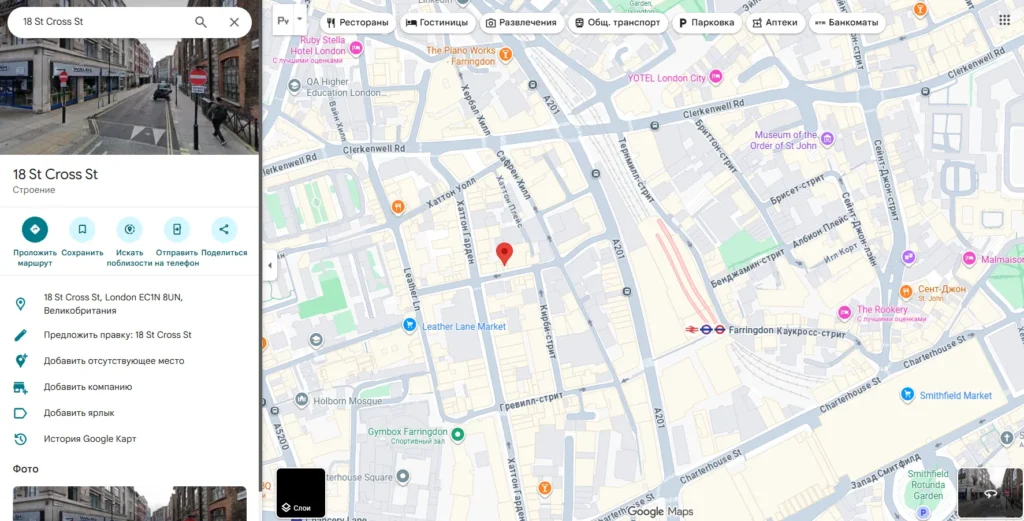This screenshot has height=521, width=1024.
Task: Open the Слои map layers switcher
Action: click(x=301, y=493)
